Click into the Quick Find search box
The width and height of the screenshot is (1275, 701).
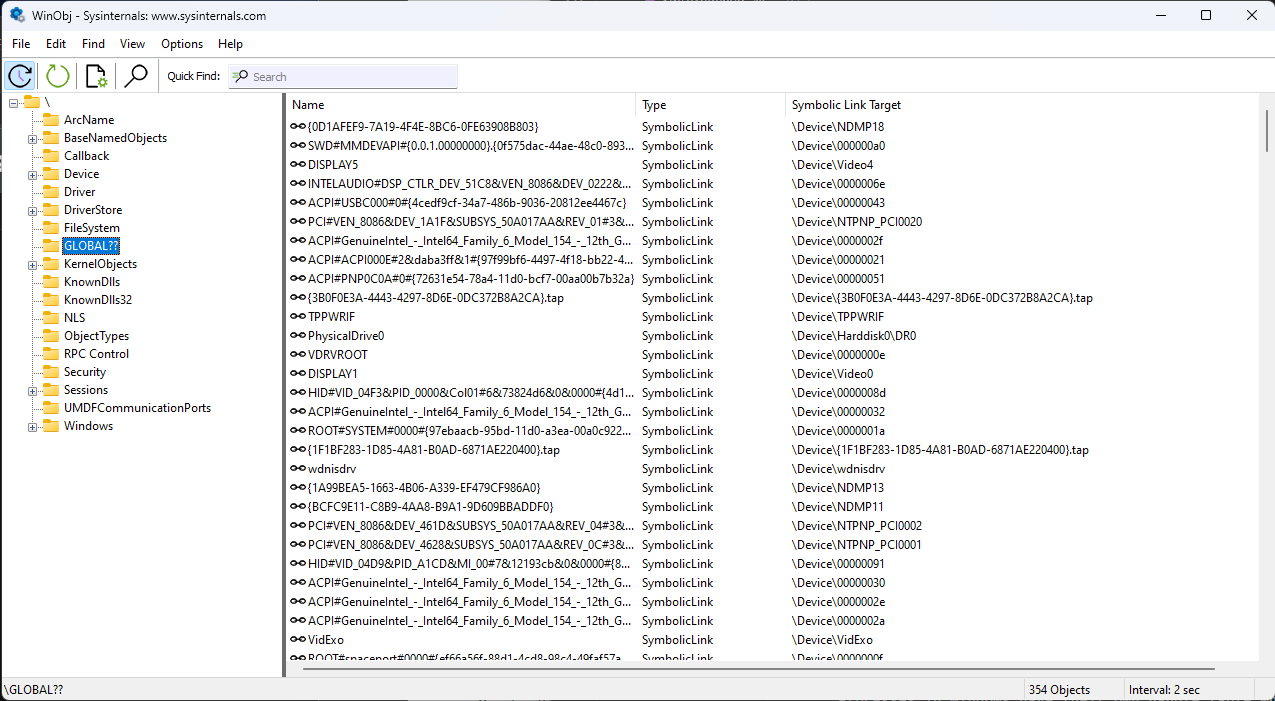click(343, 77)
